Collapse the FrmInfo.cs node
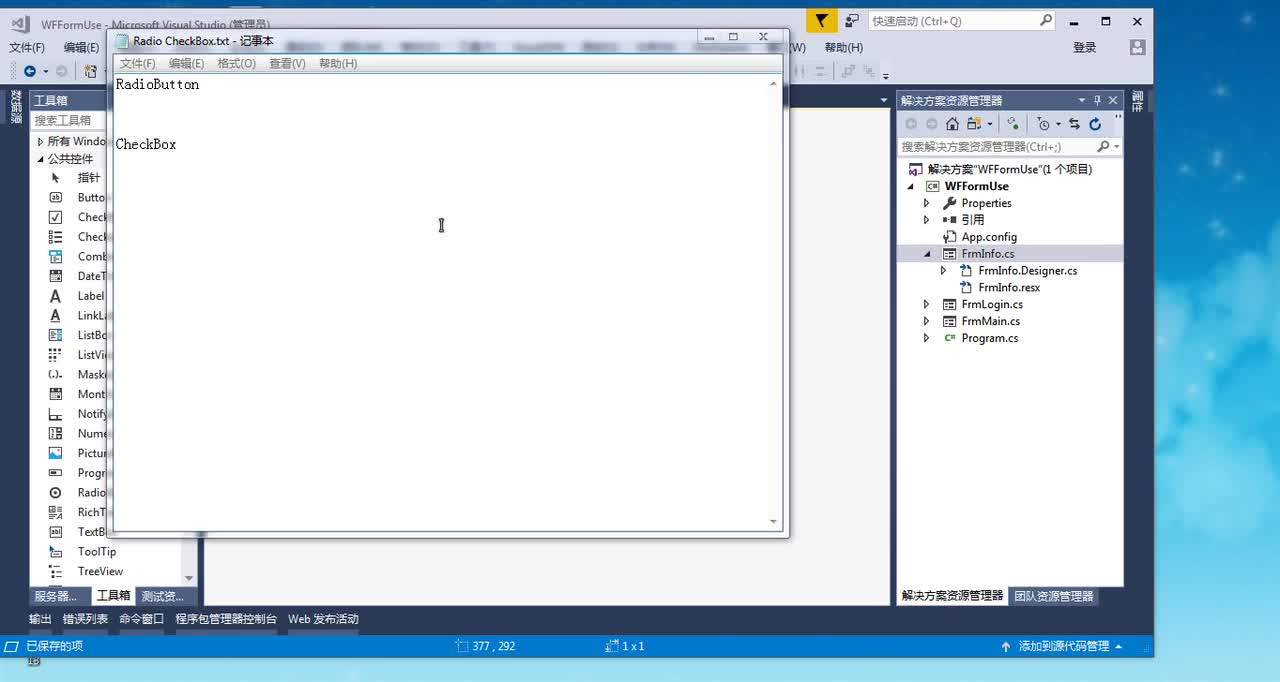 pos(926,254)
